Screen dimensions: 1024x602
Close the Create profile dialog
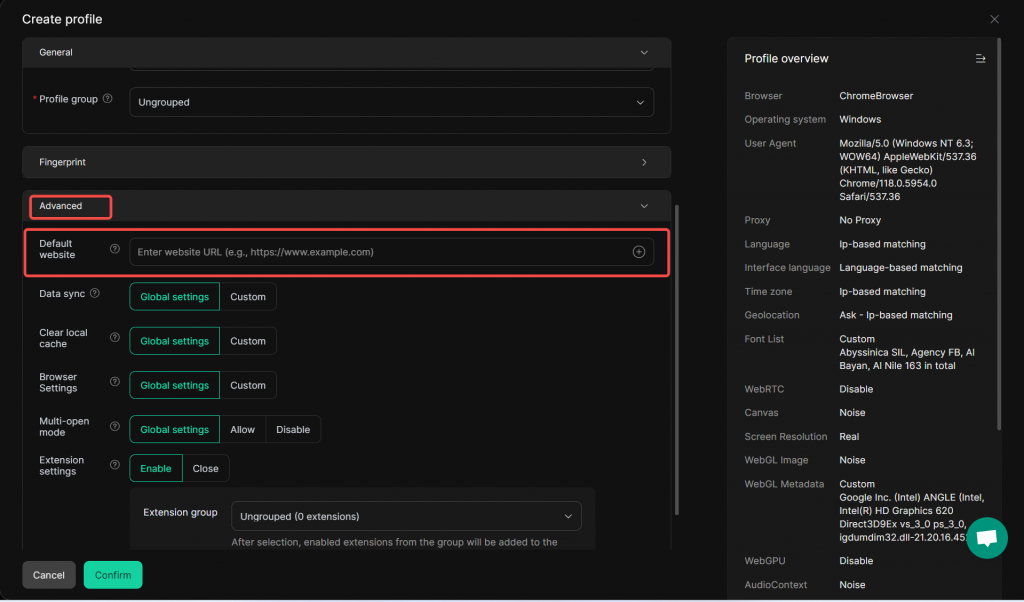point(994,20)
